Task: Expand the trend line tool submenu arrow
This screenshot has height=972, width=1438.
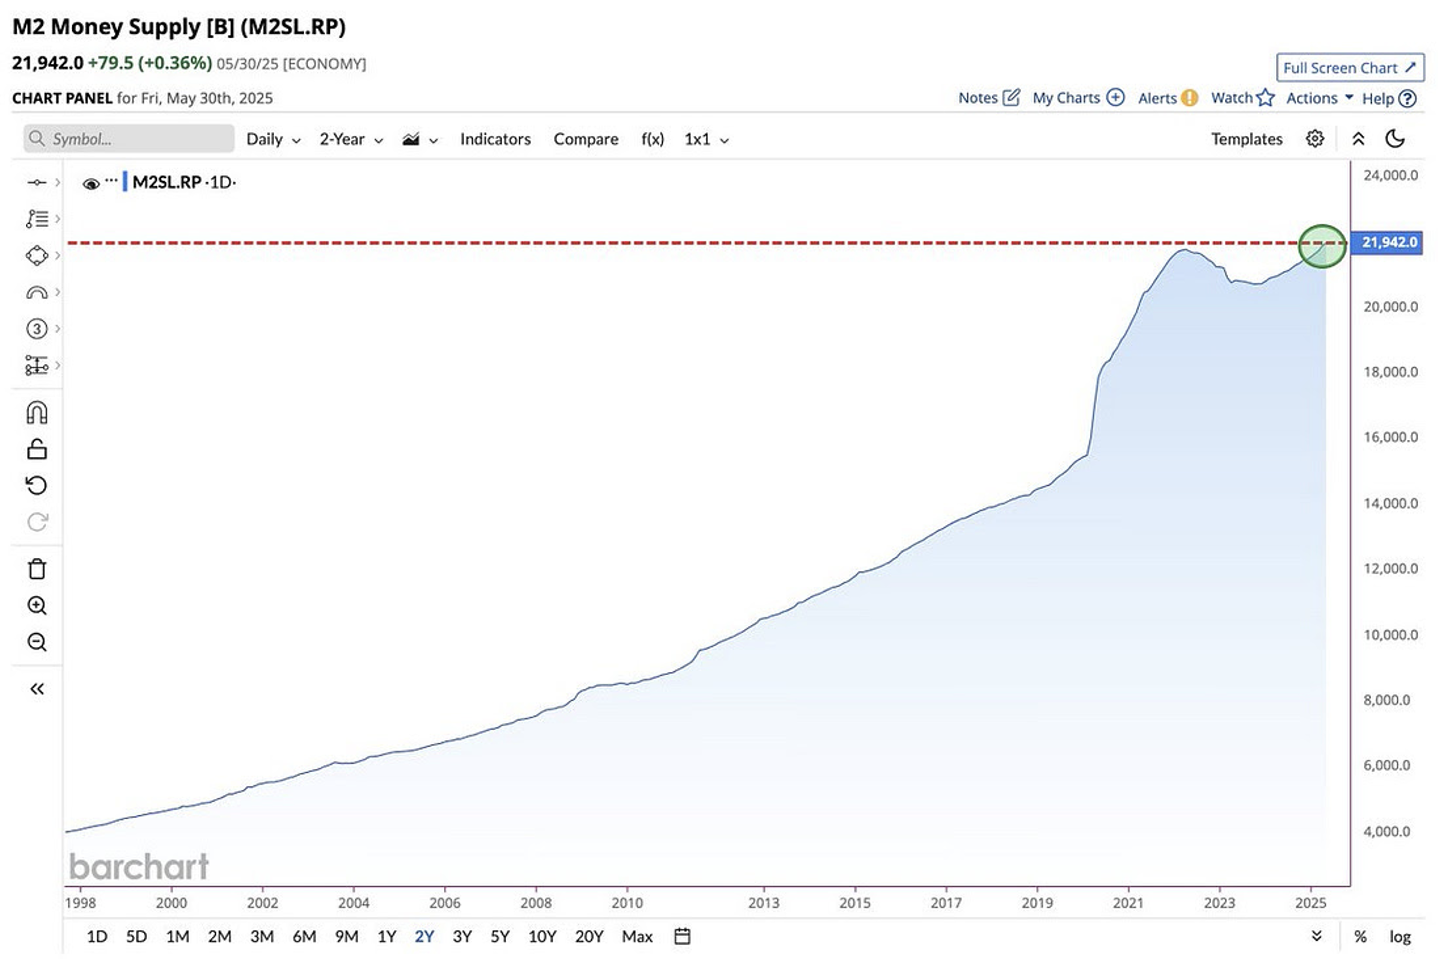Action: pyautogui.click(x=58, y=182)
